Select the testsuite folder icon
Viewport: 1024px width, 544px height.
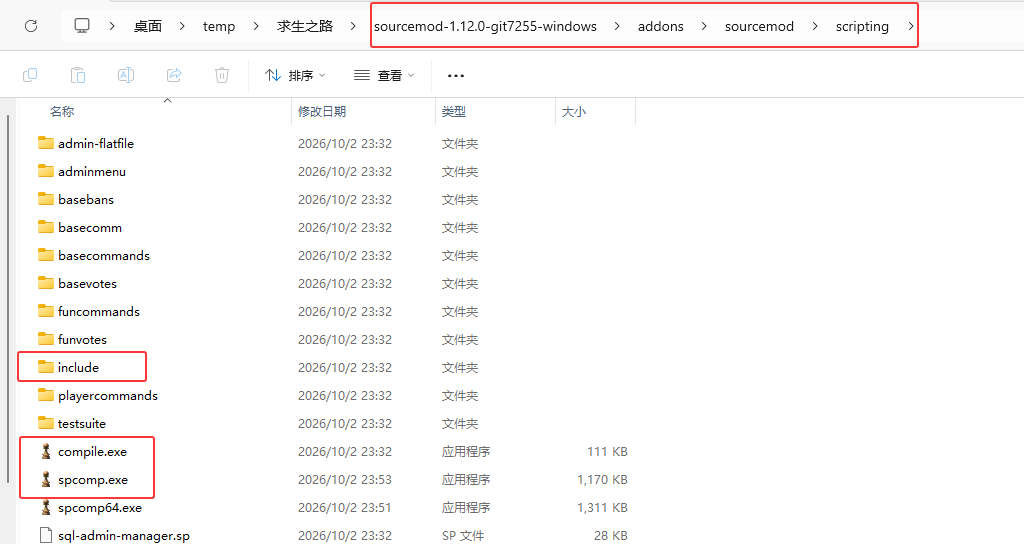point(46,424)
